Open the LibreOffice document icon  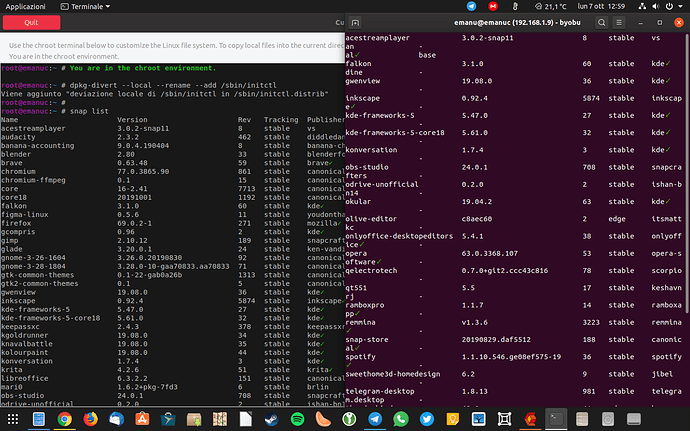(246, 419)
